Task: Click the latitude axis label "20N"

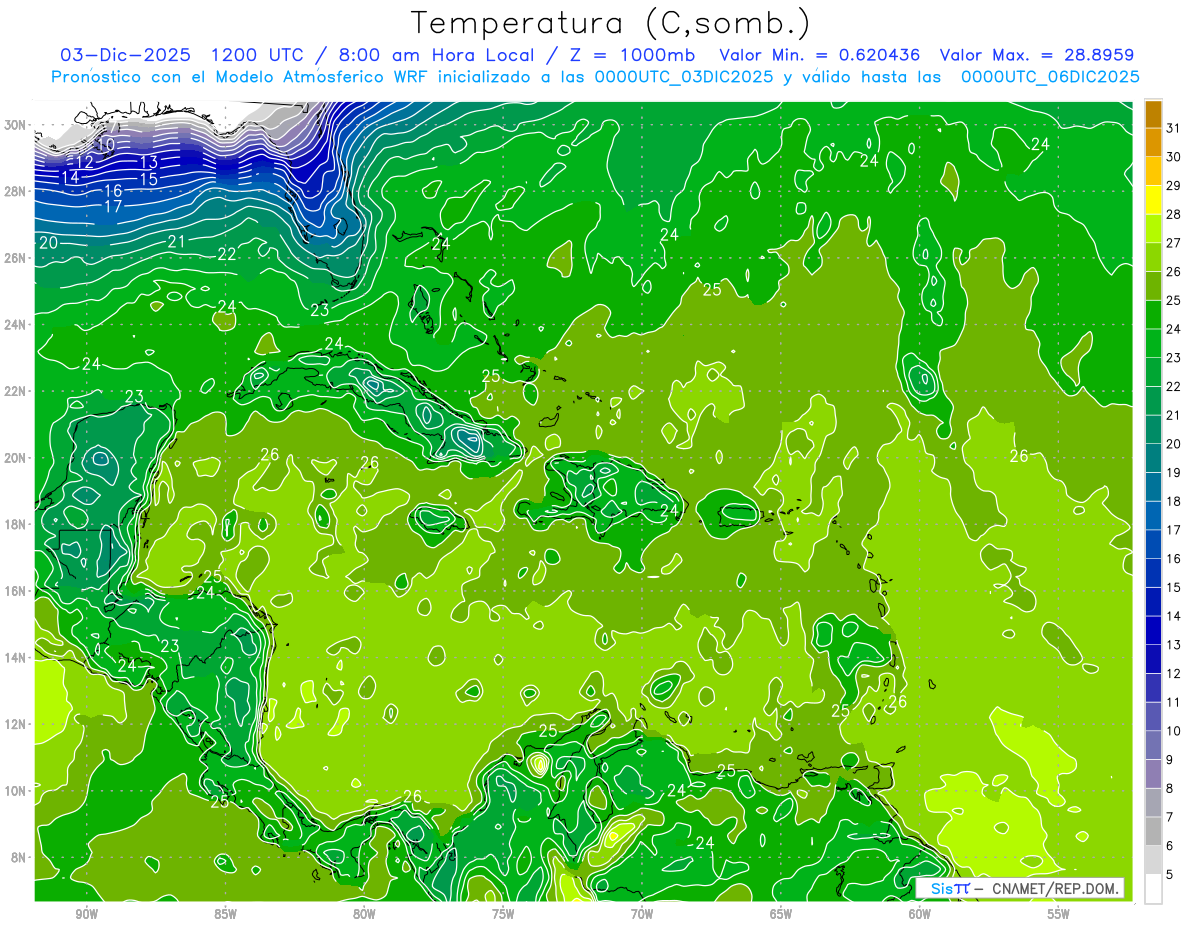Action: [x=15, y=458]
